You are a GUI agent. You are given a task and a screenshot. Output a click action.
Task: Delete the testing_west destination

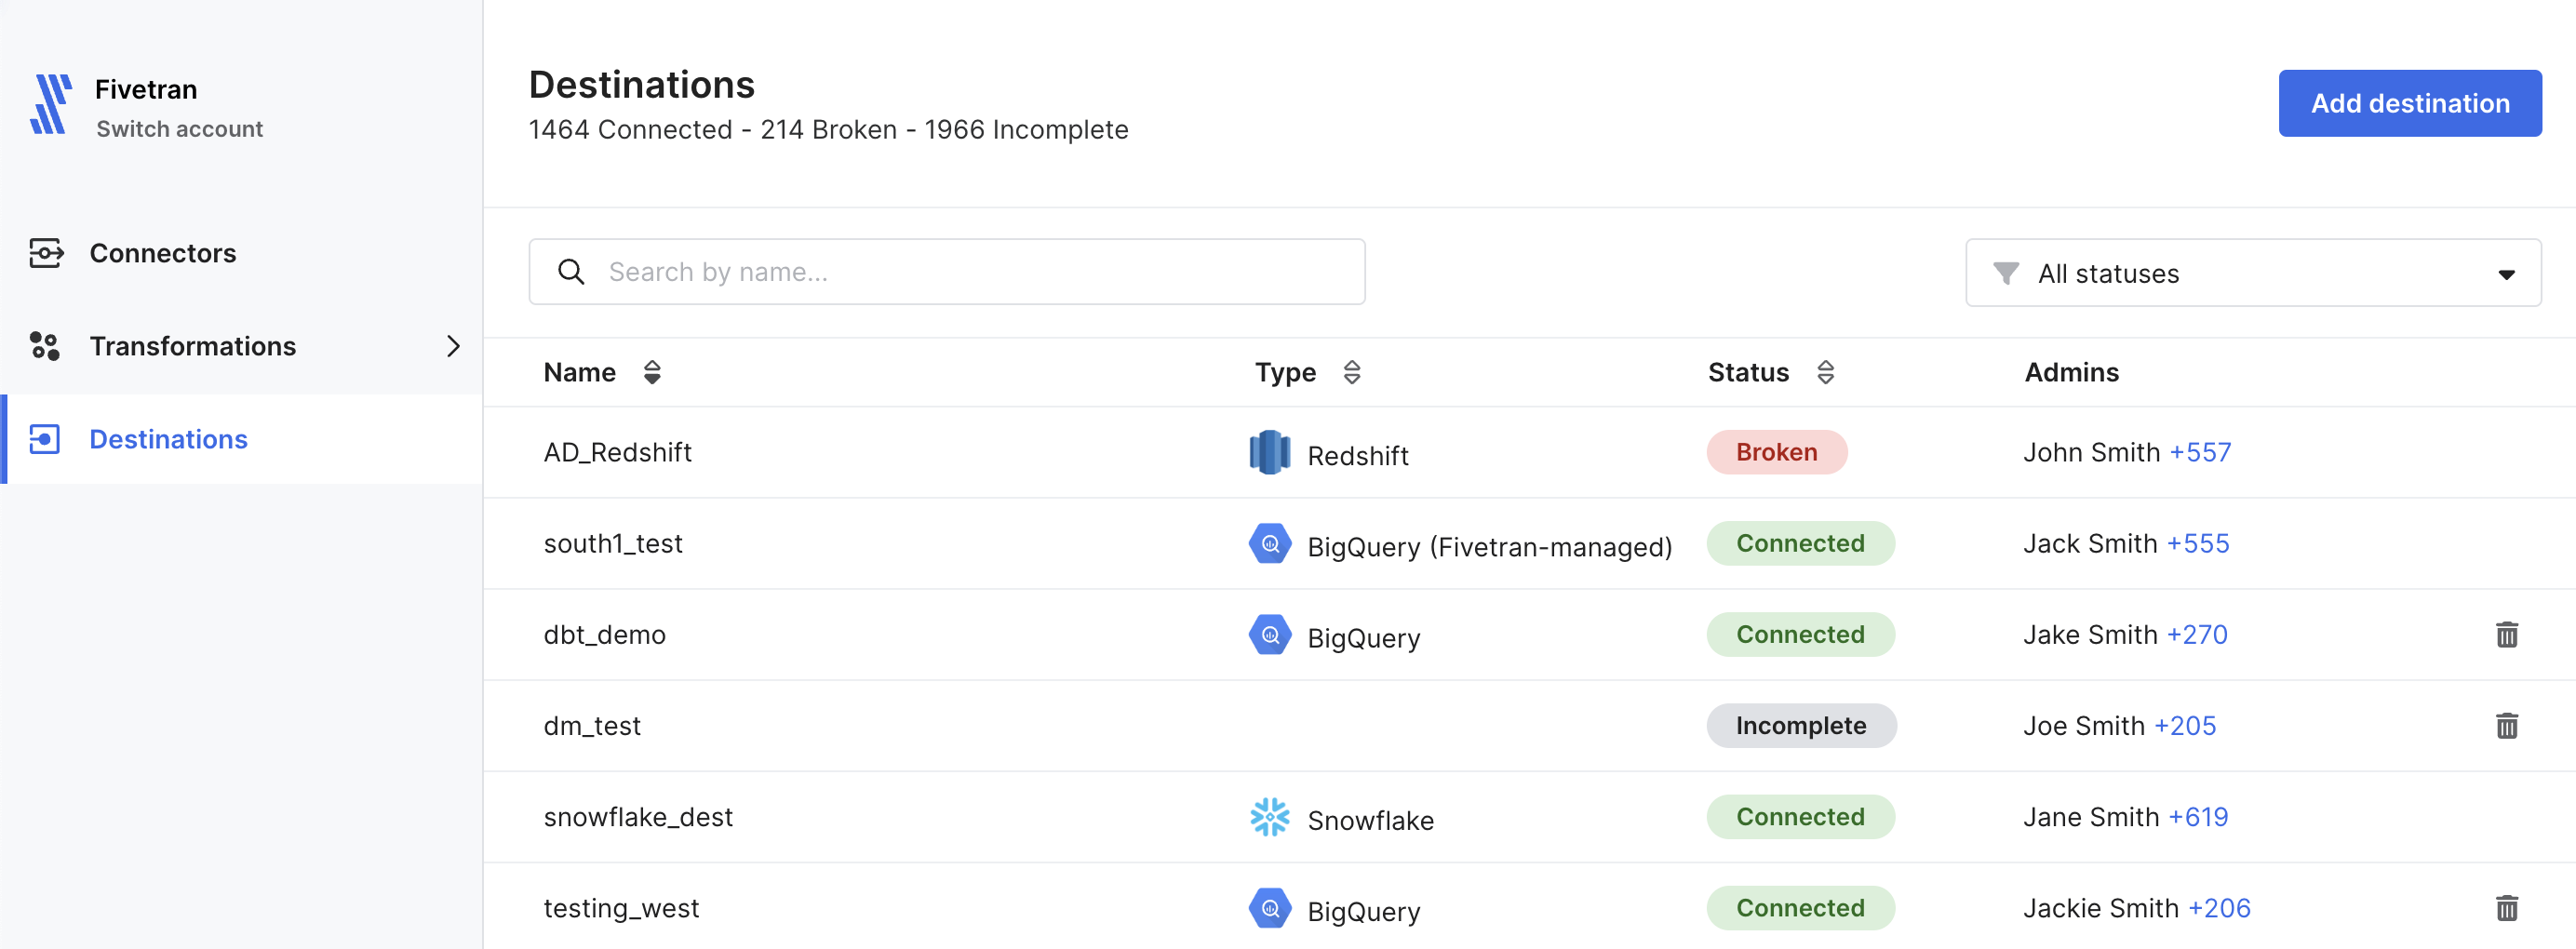2506,908
